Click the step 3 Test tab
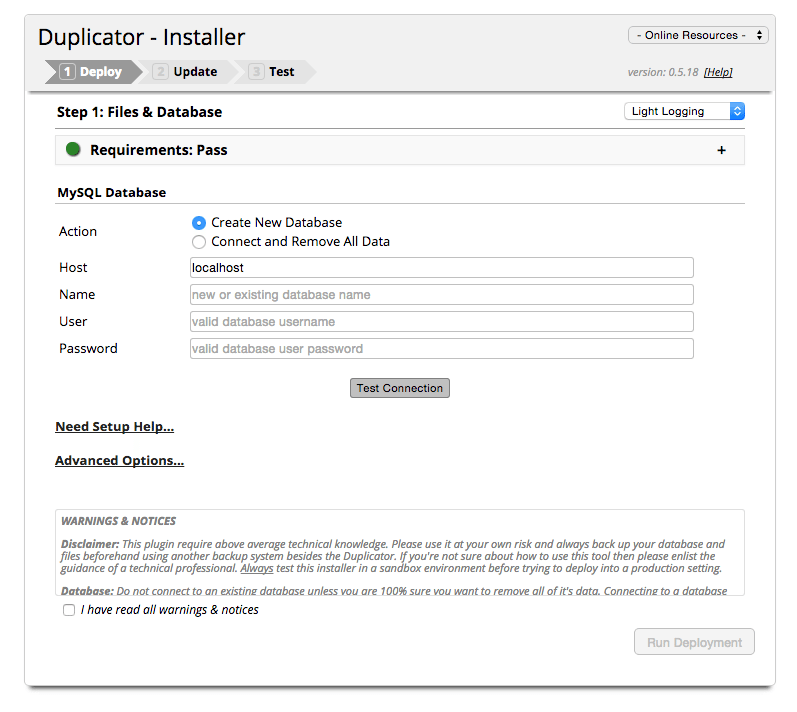 tap(272, 72)
